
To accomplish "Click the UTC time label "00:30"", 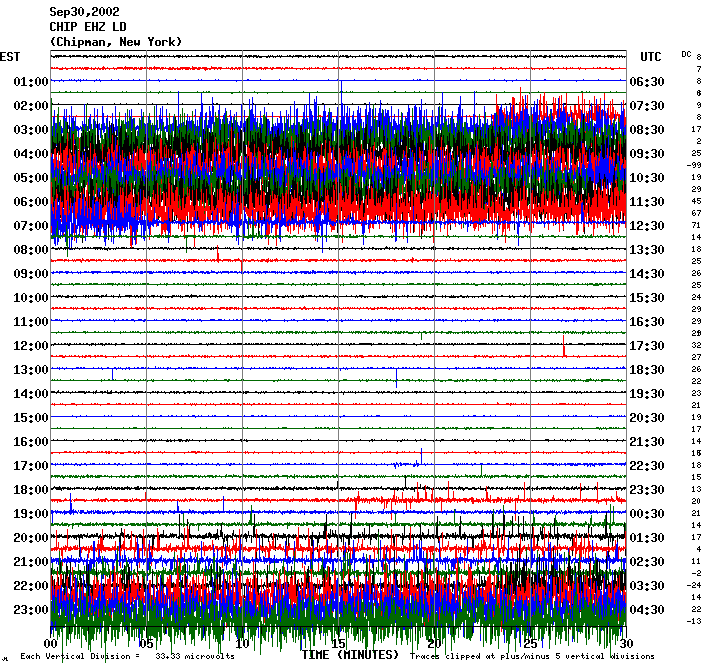I will pyautogui.click(x=647, y=514).
